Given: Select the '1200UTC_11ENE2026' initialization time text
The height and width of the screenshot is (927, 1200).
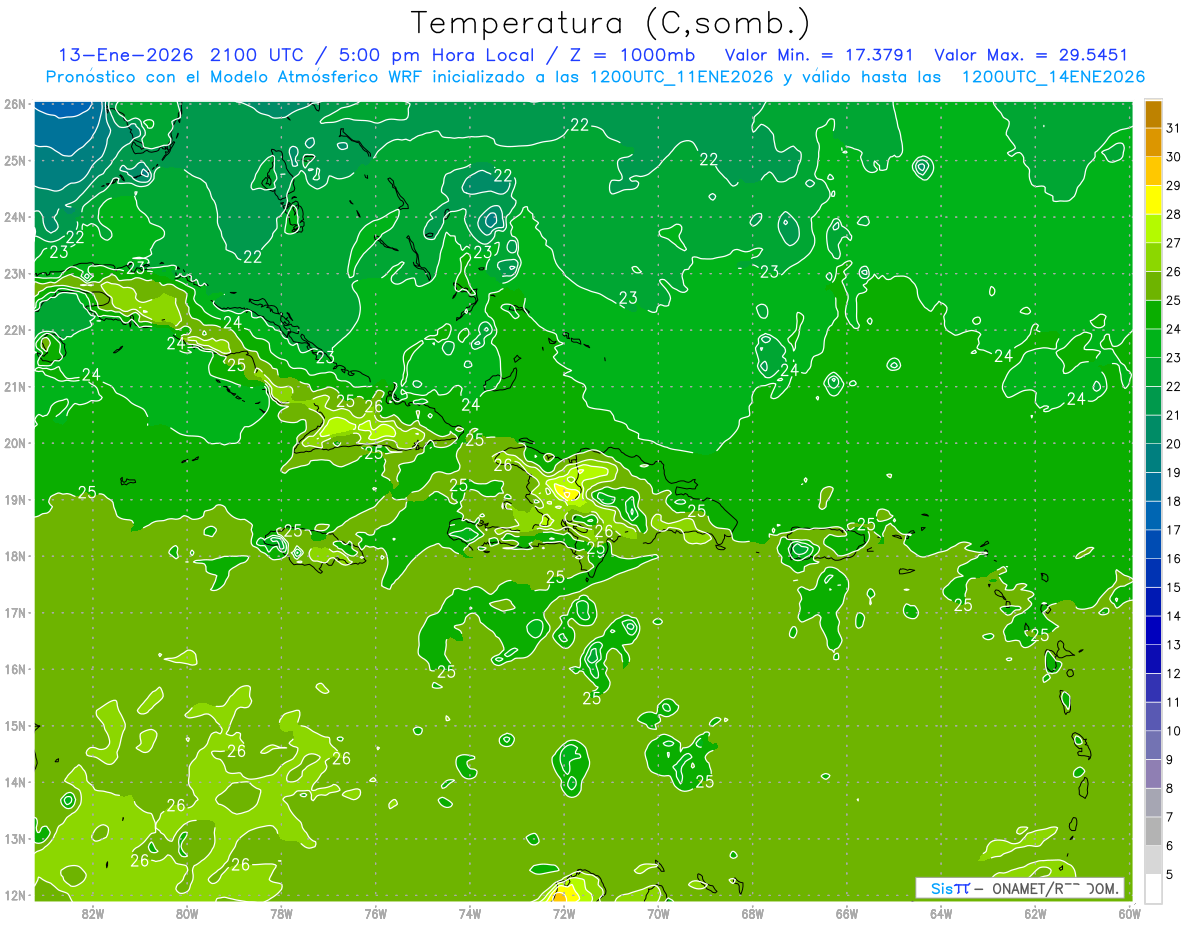Looking at the screenshot, I should click(682, 77).
